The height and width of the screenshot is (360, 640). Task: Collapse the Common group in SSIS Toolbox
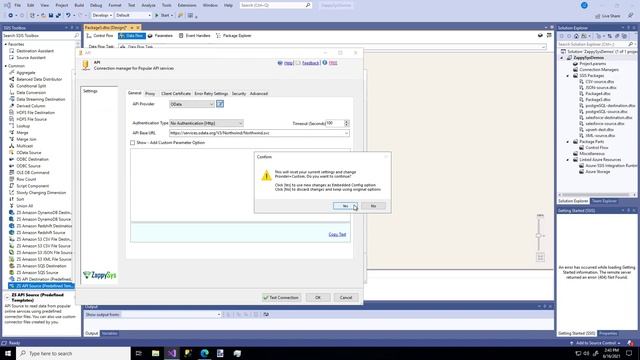(x=6, y=66)
